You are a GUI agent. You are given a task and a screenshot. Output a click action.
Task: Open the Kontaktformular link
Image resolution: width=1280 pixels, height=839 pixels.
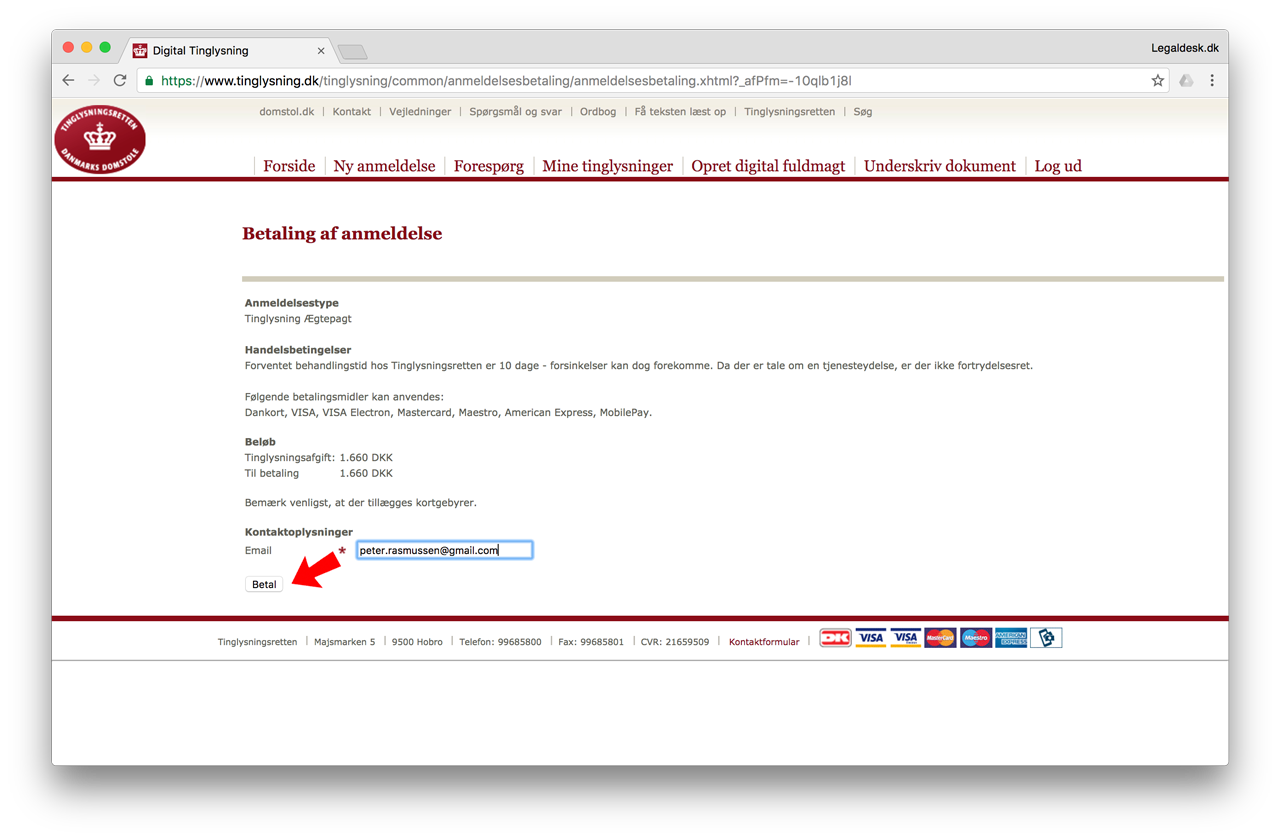pyautogui.click(x=764, y=642)
